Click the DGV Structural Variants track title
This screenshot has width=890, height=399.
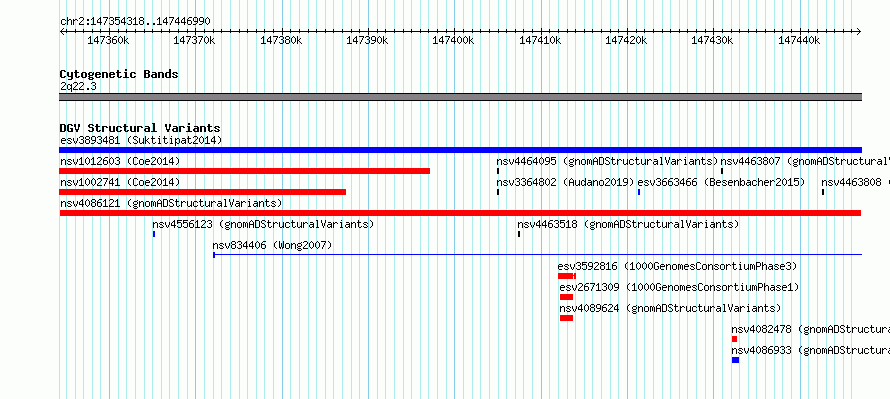pyautogui.click(x=140, y=128)
